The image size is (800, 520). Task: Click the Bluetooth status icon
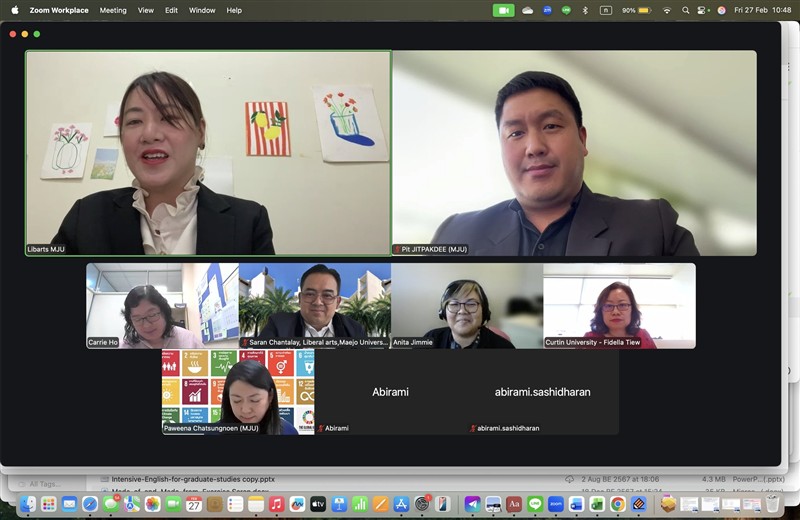click(585, 10)
